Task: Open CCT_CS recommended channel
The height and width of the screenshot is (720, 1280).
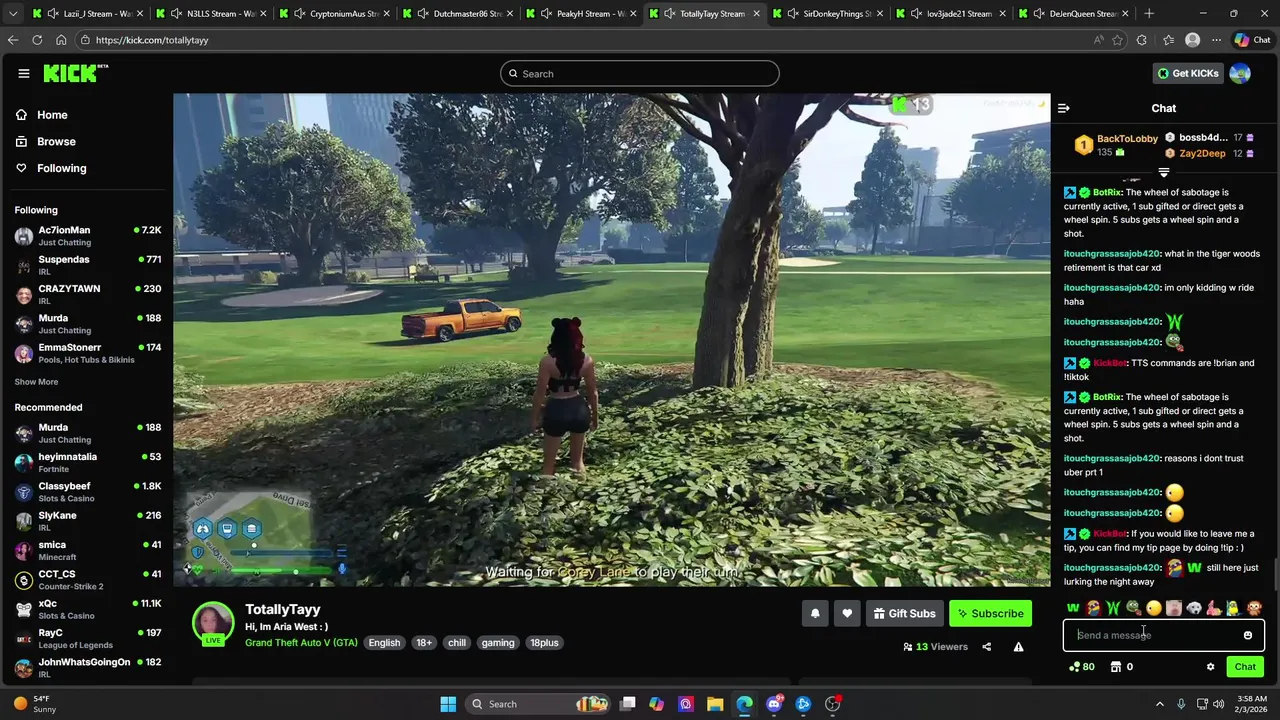Action: point(87,580)
